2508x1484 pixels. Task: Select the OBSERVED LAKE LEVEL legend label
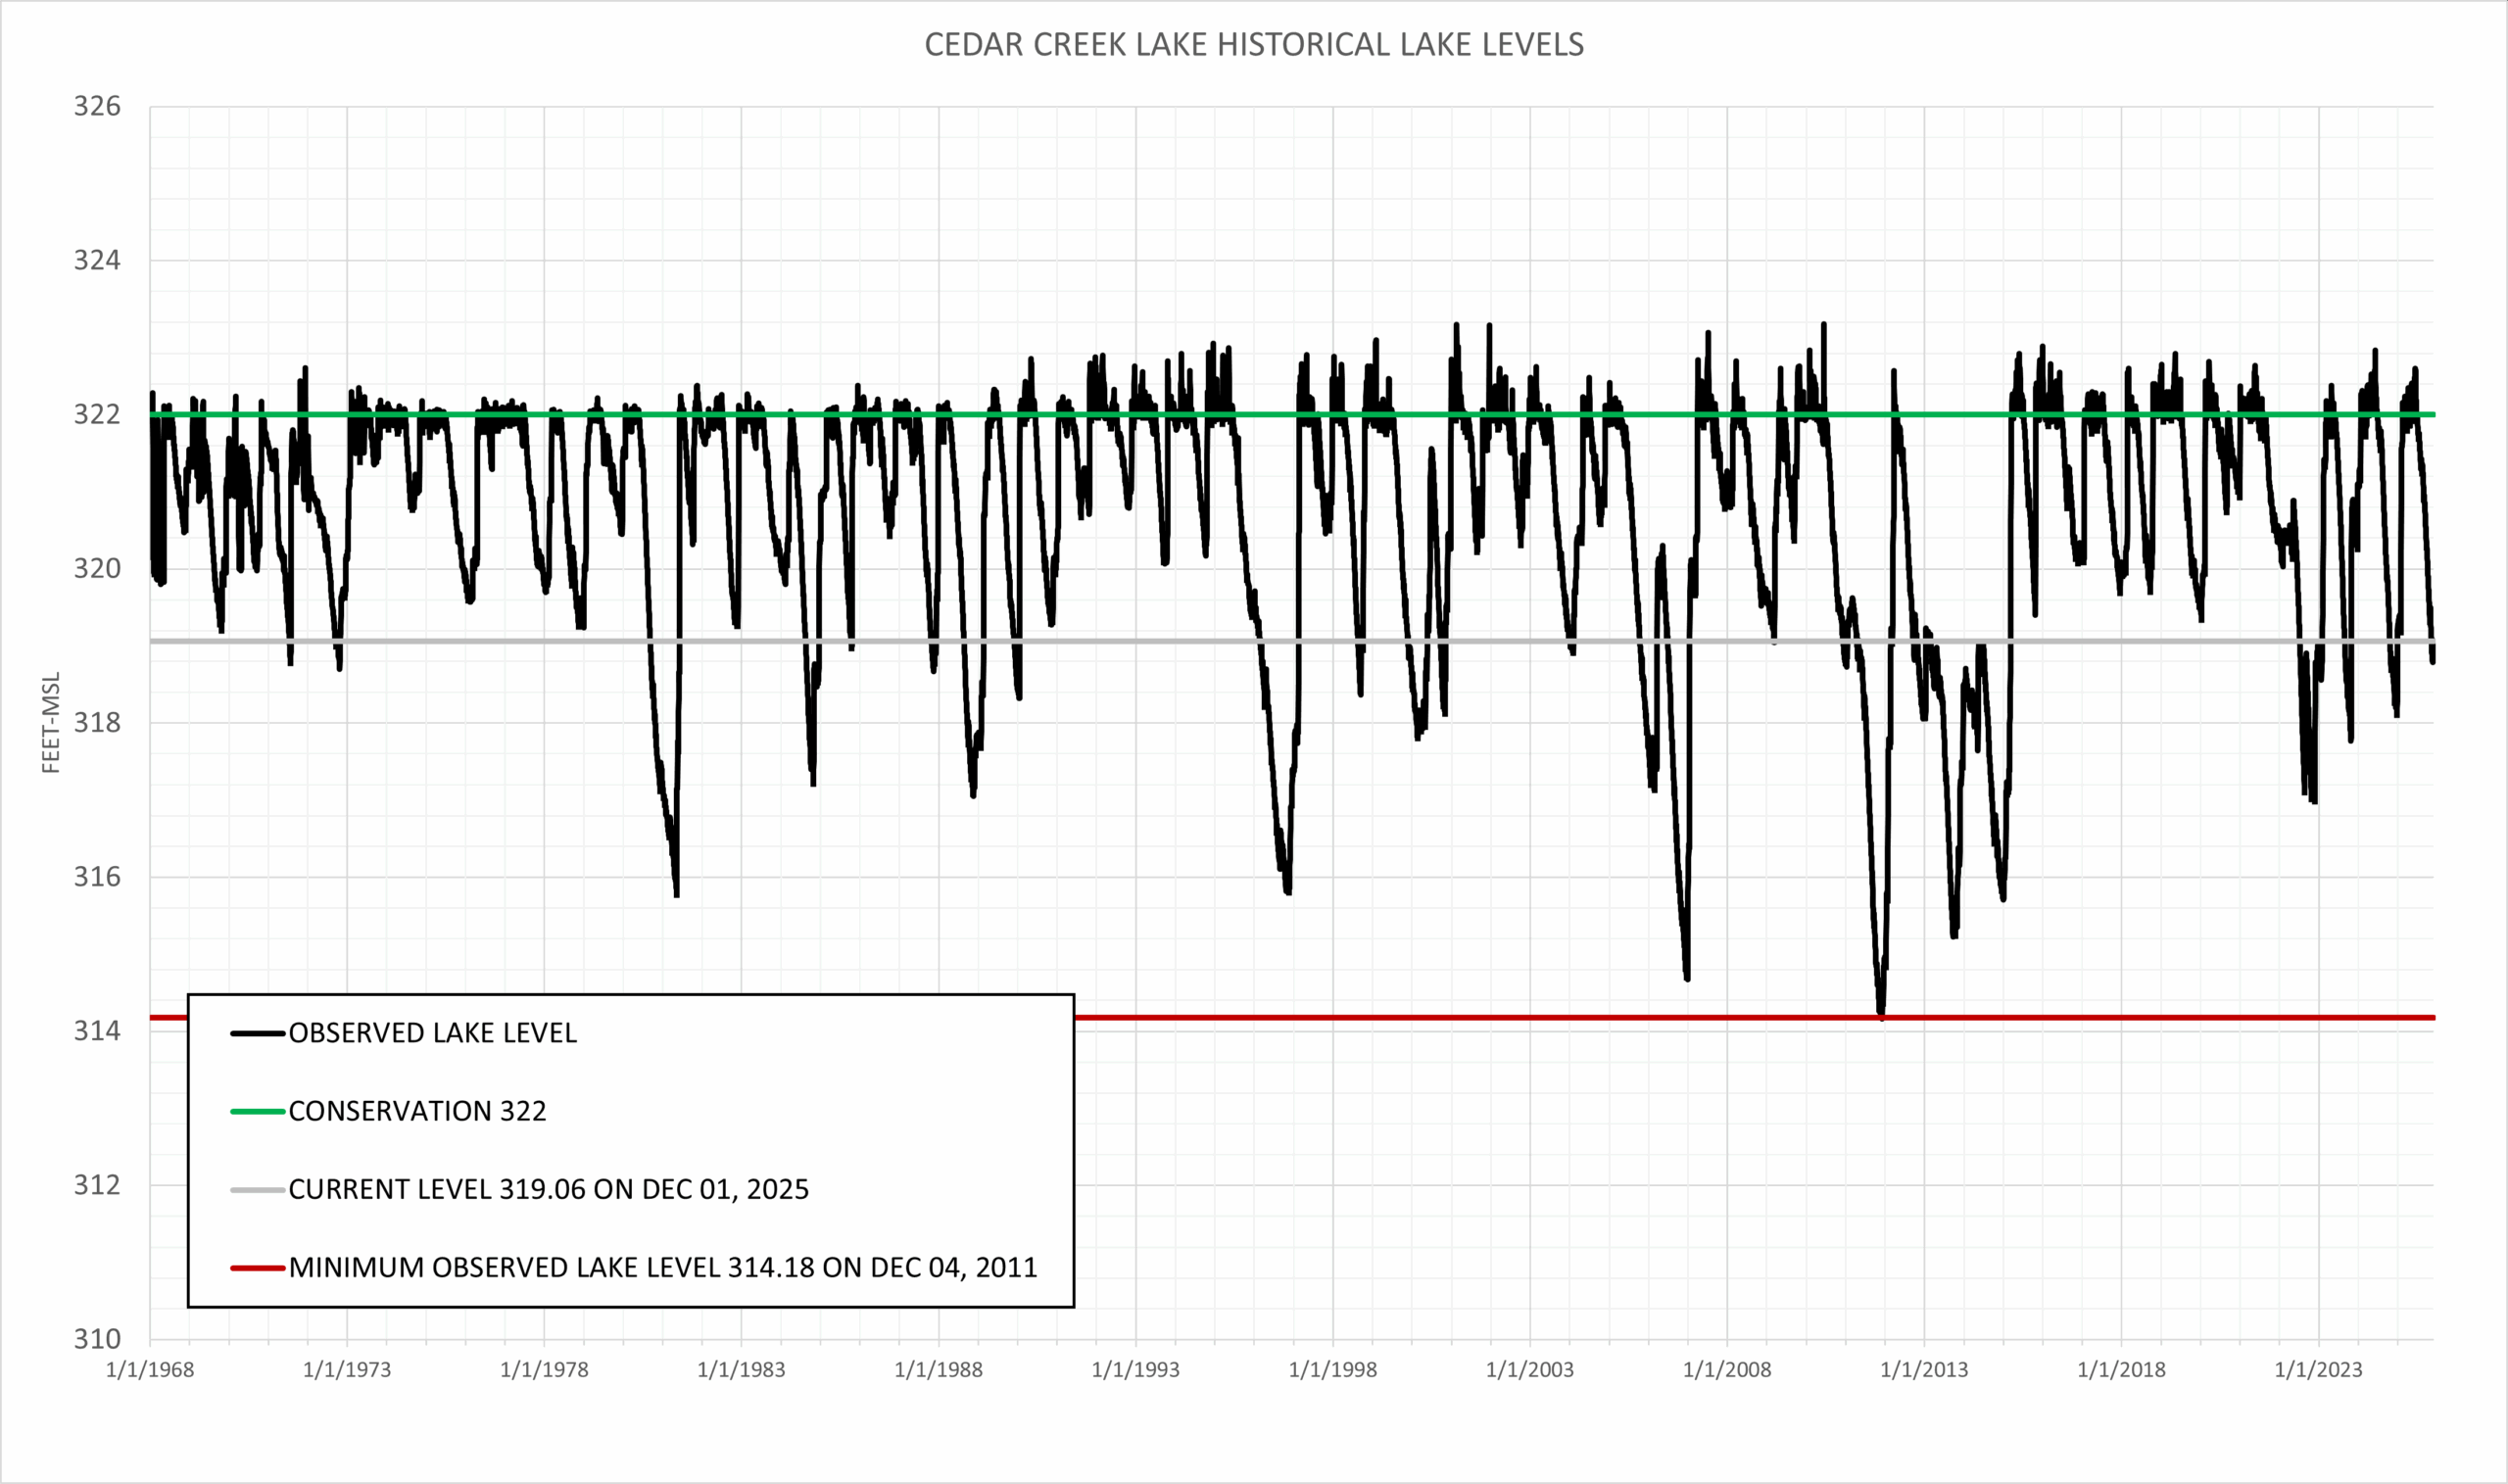pos(432,1033)
